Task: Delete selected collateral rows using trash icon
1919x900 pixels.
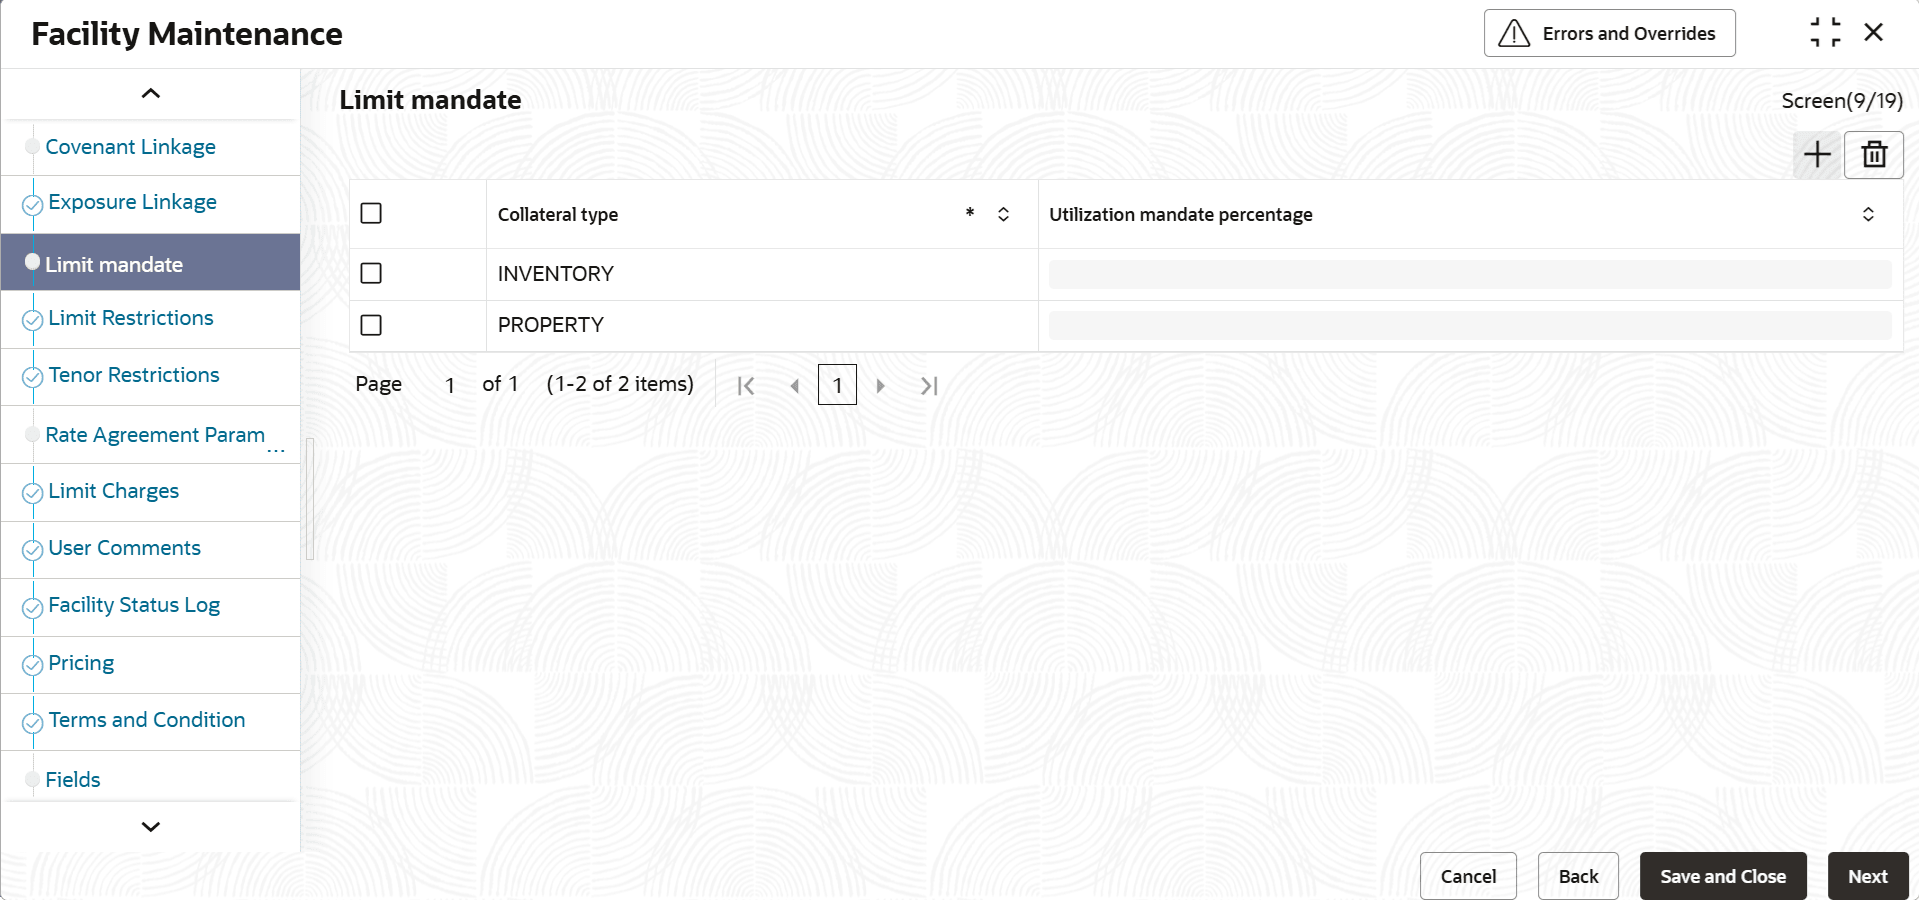Action: tap(1874, 154)
